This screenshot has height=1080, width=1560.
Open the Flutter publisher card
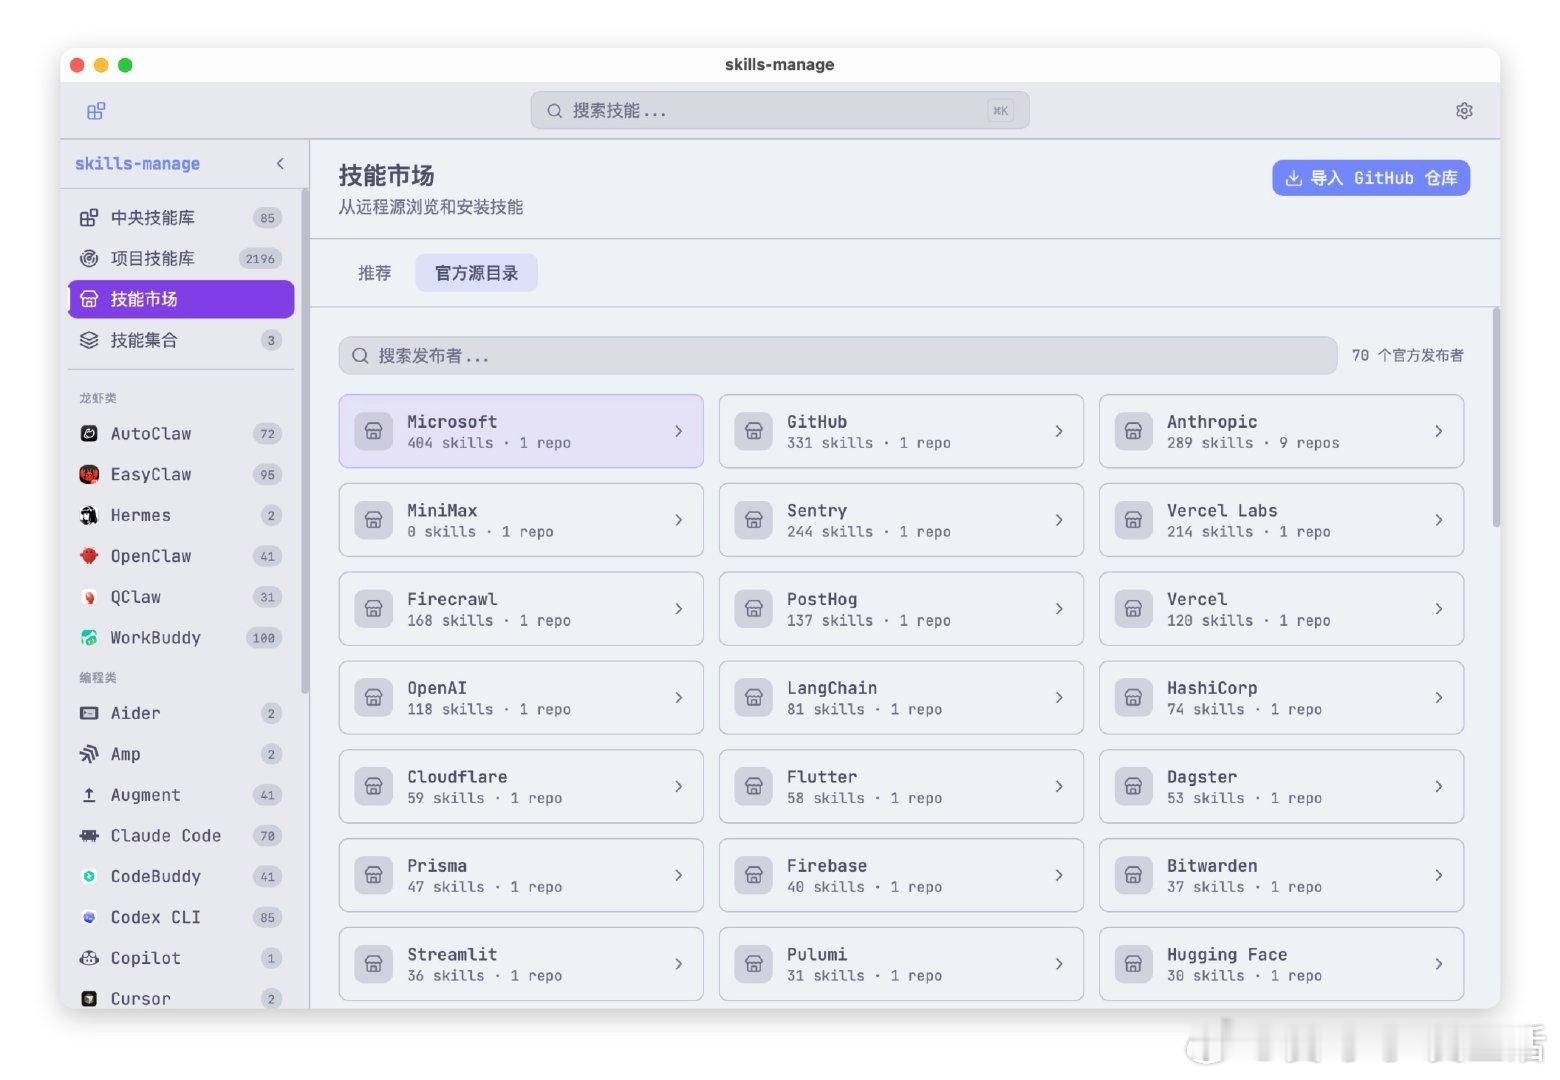(x=901, y=786)
